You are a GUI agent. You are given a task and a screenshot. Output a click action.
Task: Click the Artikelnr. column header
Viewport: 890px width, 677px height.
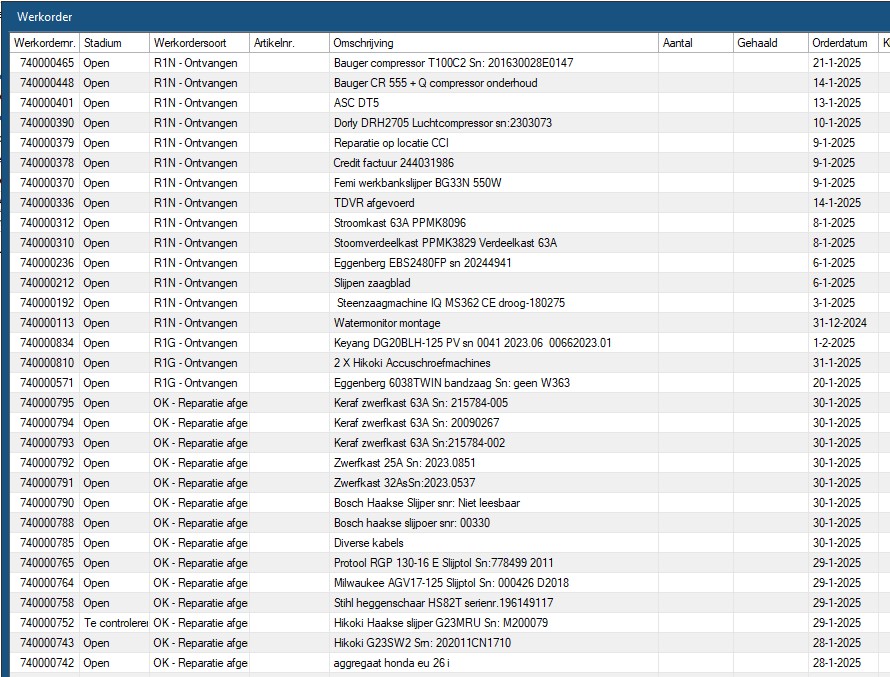[x=289, y=43]
